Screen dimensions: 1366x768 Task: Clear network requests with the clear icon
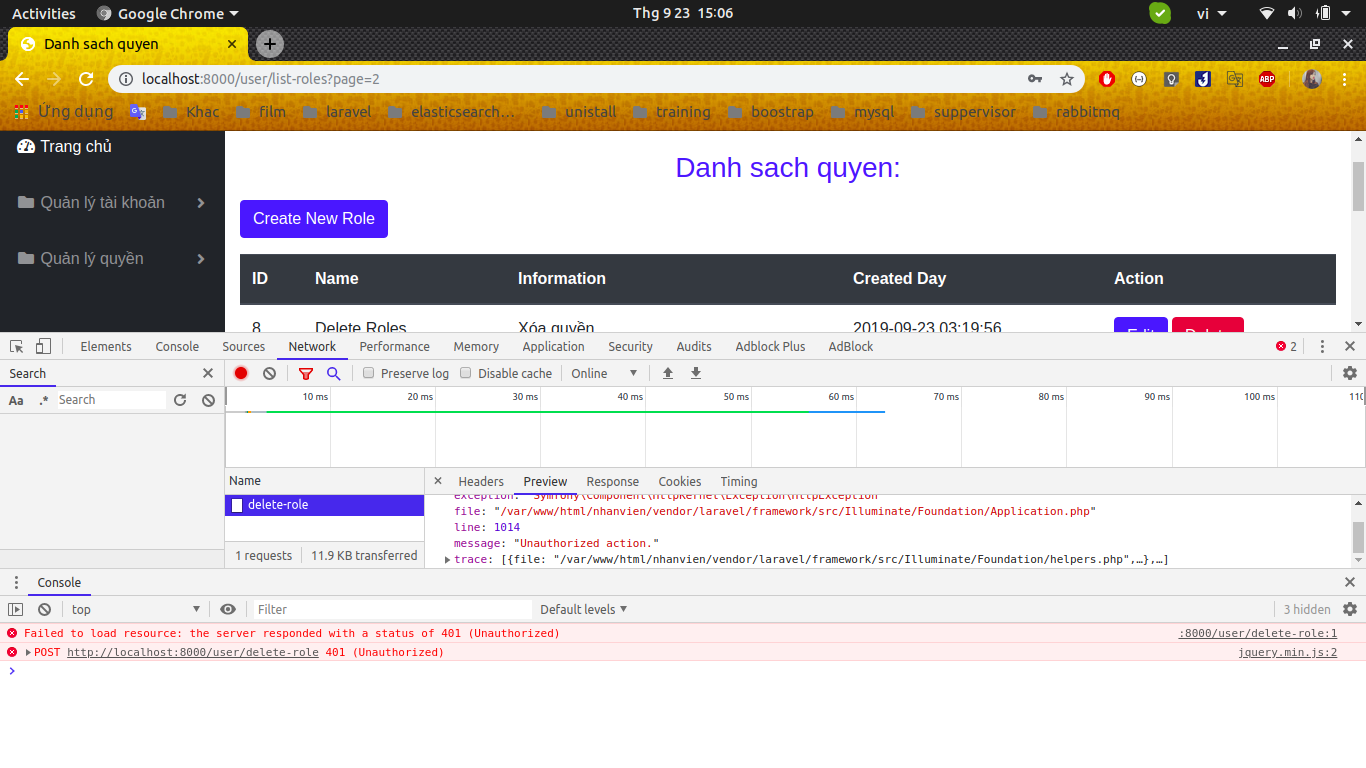click(268, 373)
